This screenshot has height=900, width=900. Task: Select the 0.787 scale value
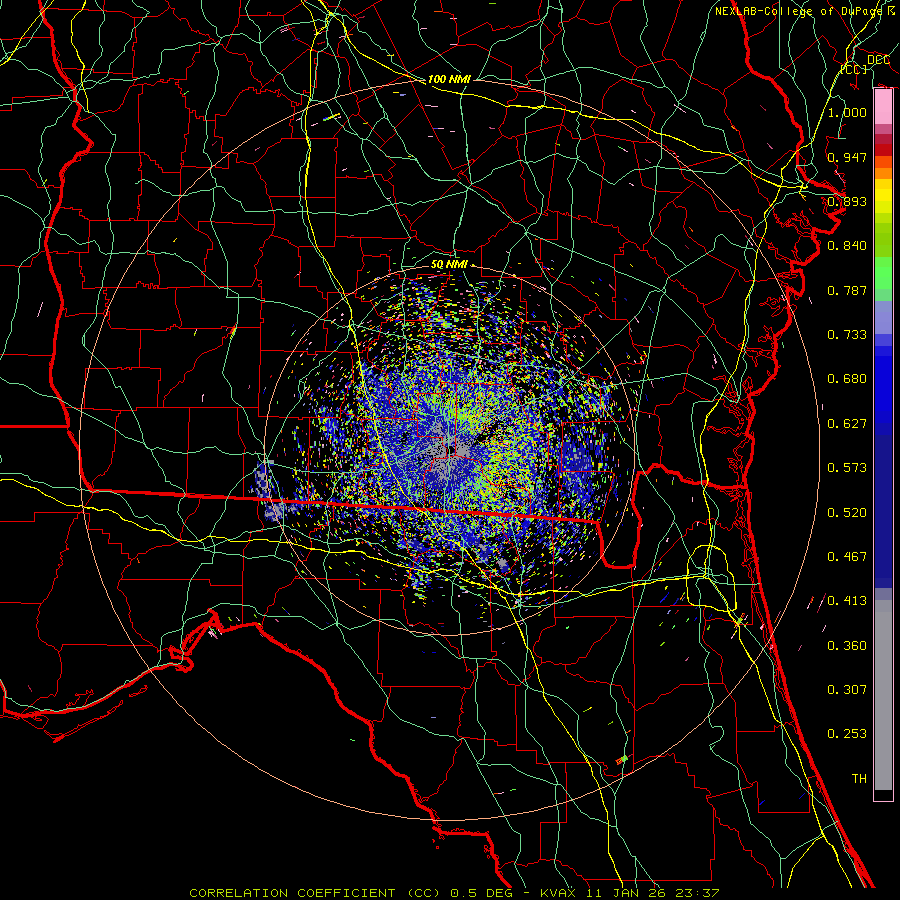point(847,290)
